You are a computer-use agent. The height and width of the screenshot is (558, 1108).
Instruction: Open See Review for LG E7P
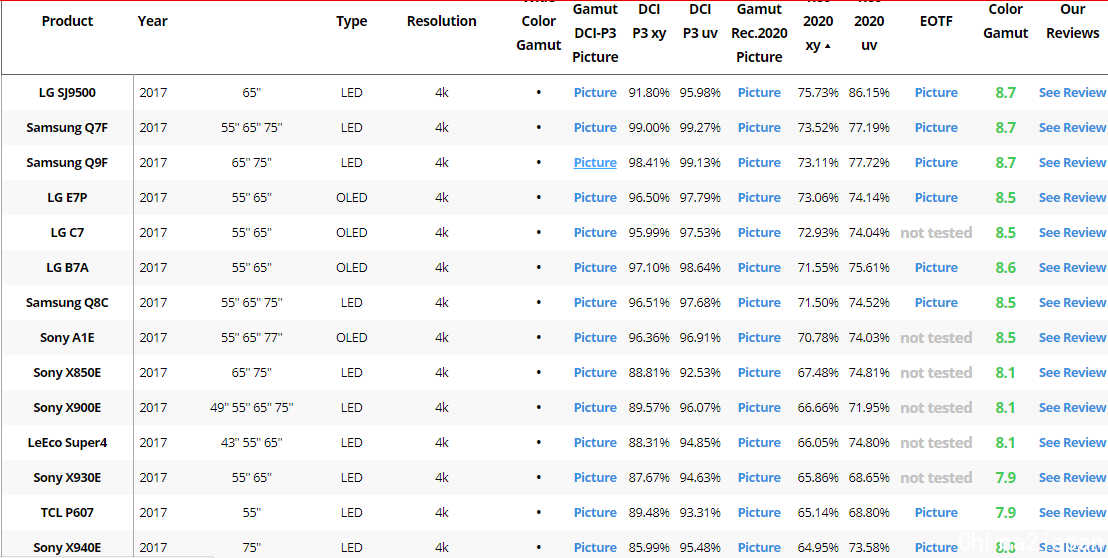(1072, 198)
